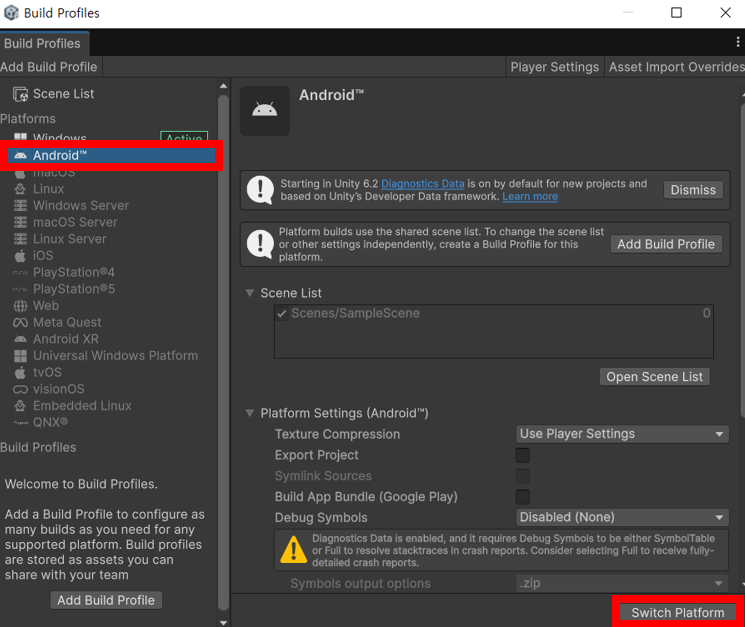Click the details panel vertical scrollbar
Image resolution: width=745 pixels, height=627 pixels.
pos(743,261)
